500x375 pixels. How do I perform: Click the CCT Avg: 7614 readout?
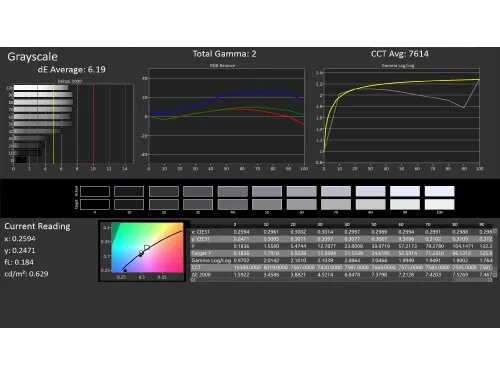pos(400,54)
